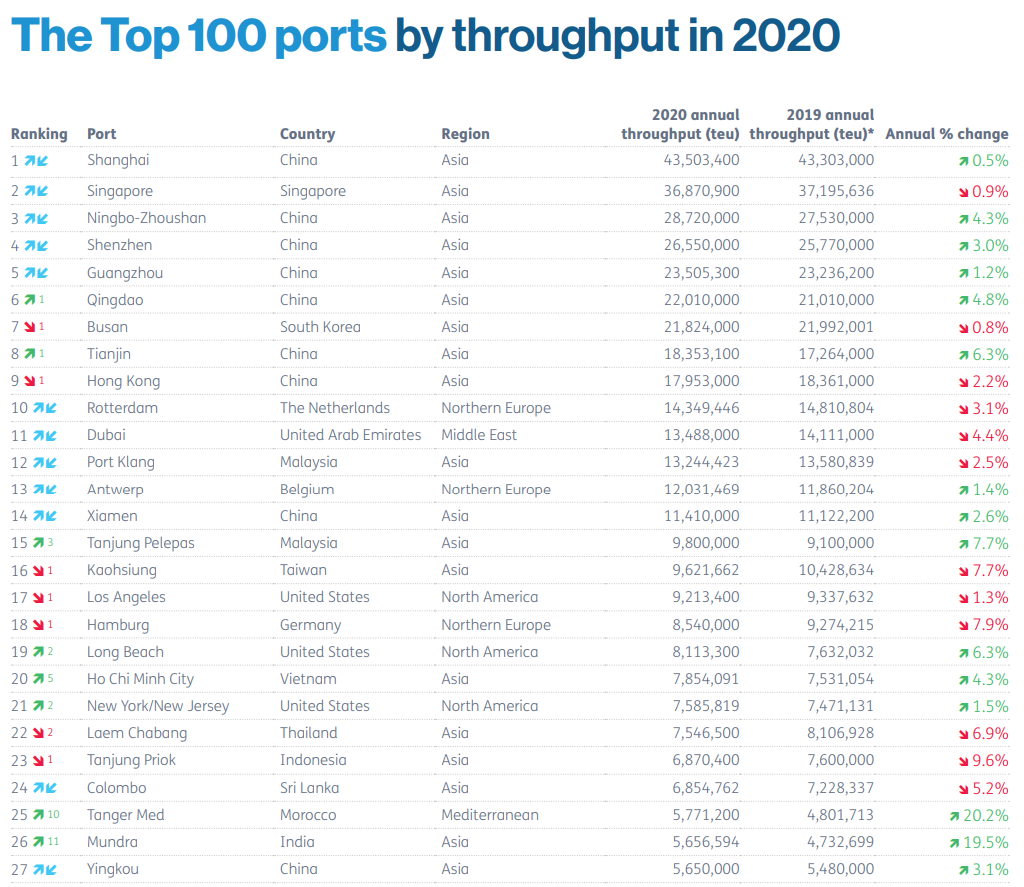The height and width of the screenshot is (887, 1024).
Task: Click the red rank-down arrow next to Hong Kong
Action: [30, 380]
